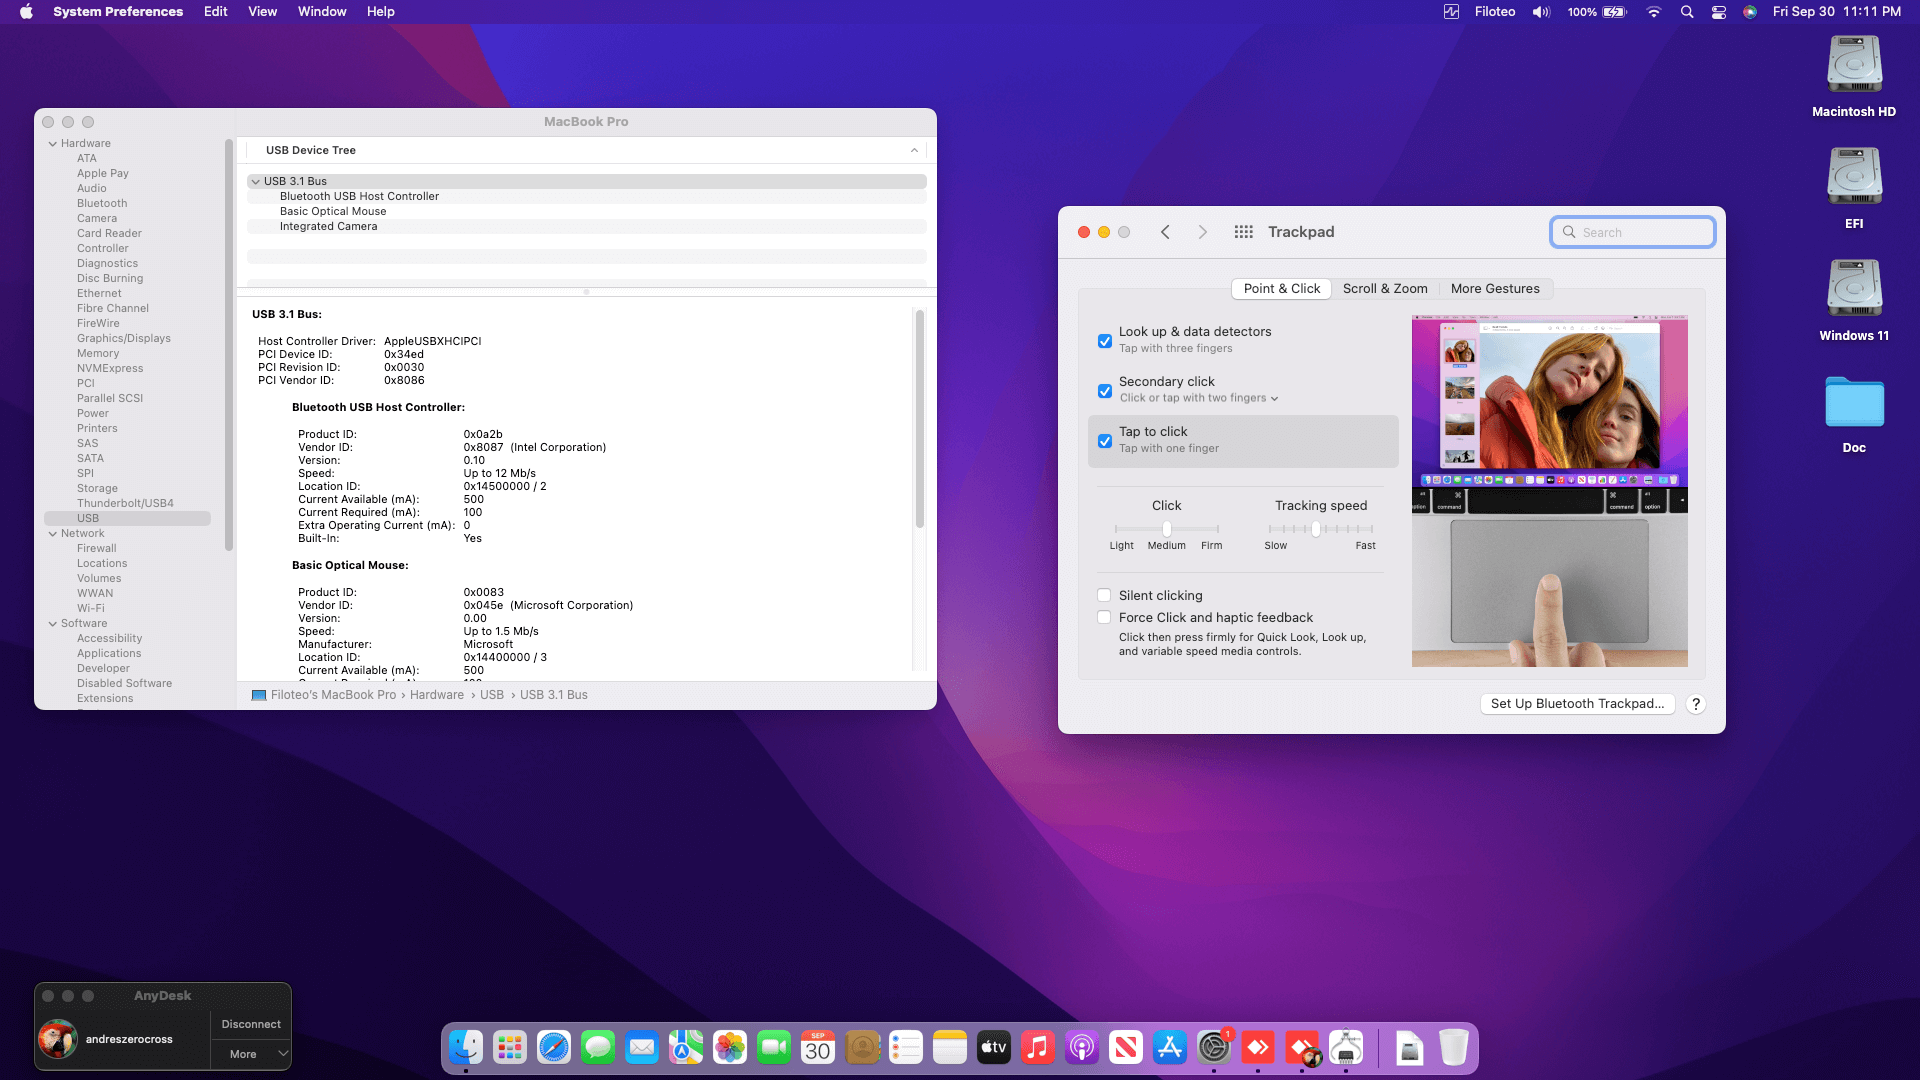The height and width of the screenshot is (1080, 1920).
Task: Collapse the Software section in sidebar
Action: (53, 624)
